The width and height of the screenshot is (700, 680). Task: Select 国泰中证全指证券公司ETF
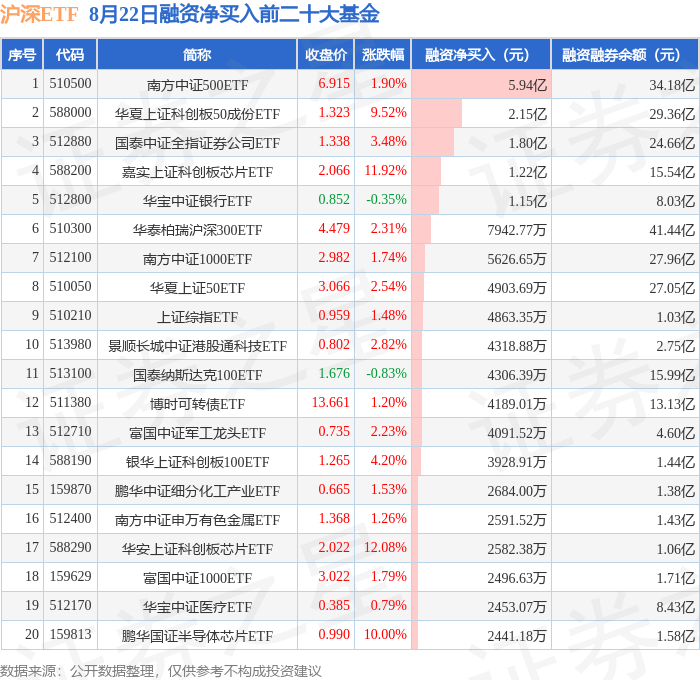click(x=197, y=143)
